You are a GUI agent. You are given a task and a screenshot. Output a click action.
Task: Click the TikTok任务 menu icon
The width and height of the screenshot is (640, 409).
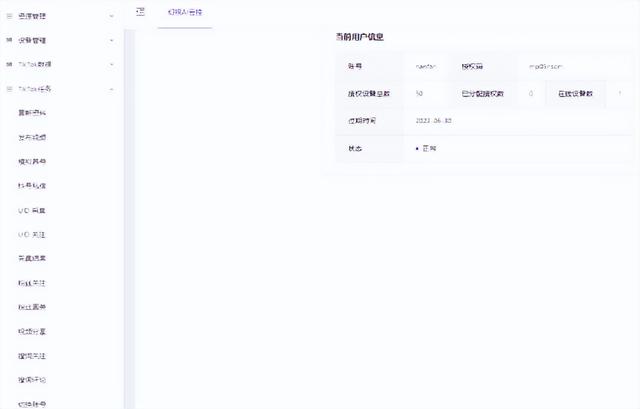(x=9, y=89)
